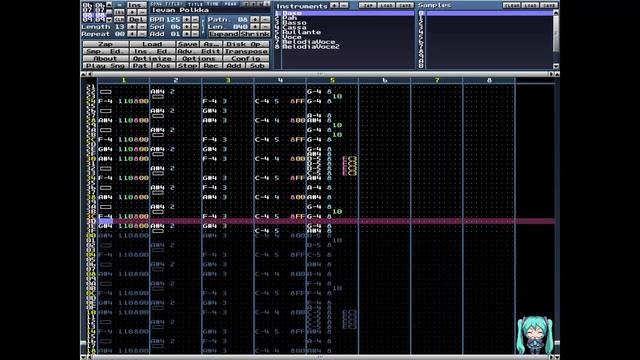Clear the selected sample

511,5
